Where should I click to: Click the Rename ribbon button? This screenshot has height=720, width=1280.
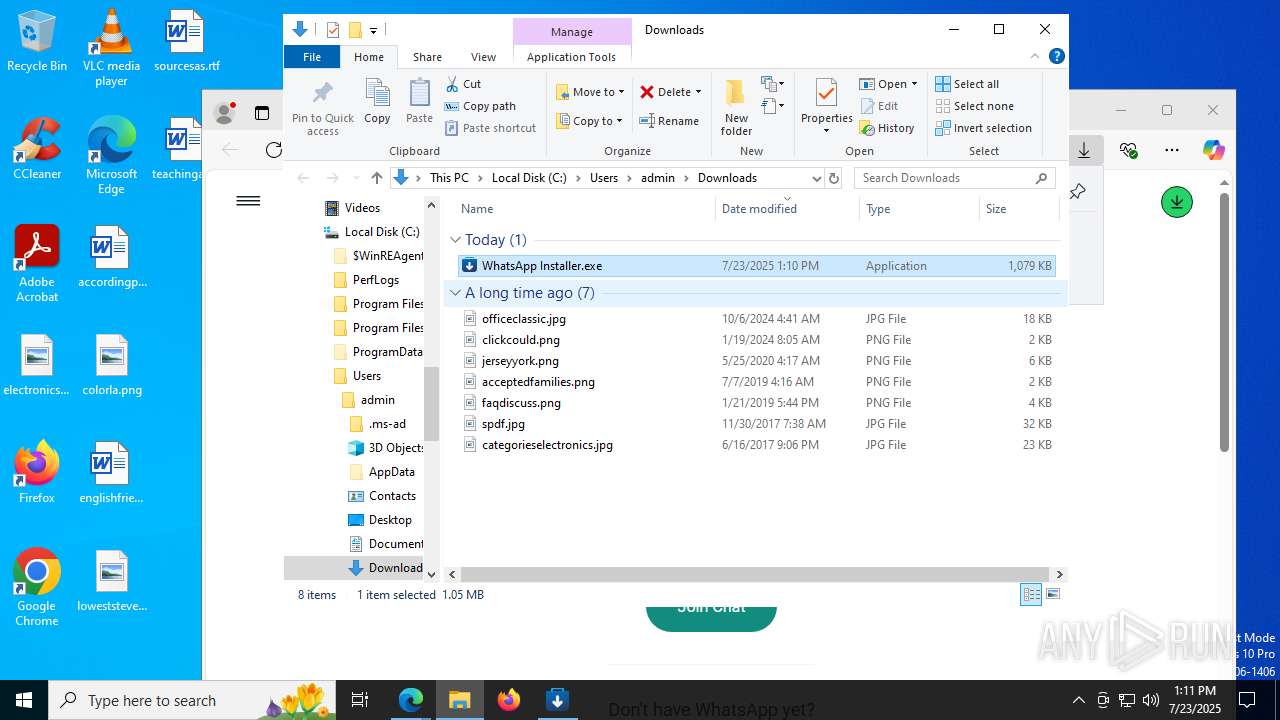pos(669,121)
